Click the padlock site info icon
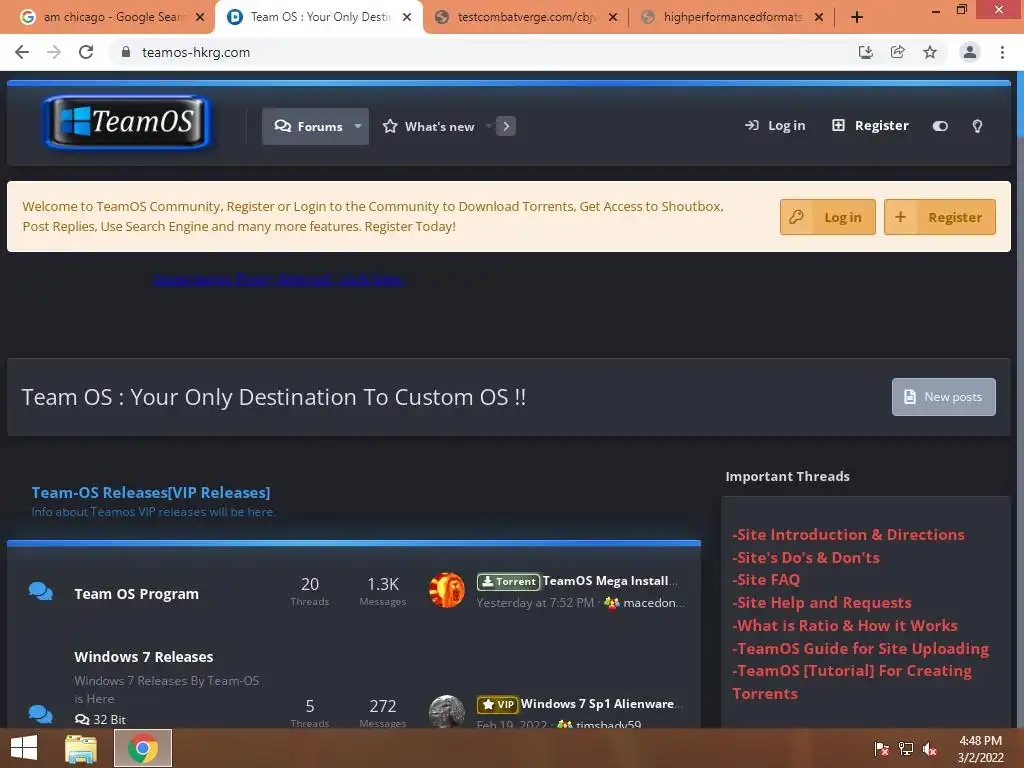 pos(126,52)
